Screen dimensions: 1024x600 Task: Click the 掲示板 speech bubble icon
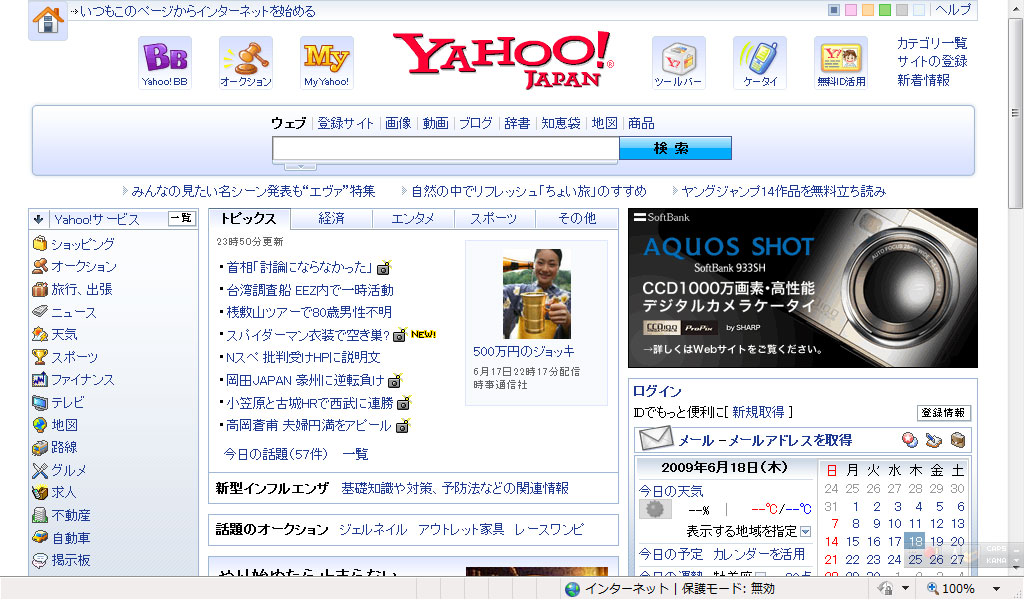pyautogui.click(x=40, y=560)
